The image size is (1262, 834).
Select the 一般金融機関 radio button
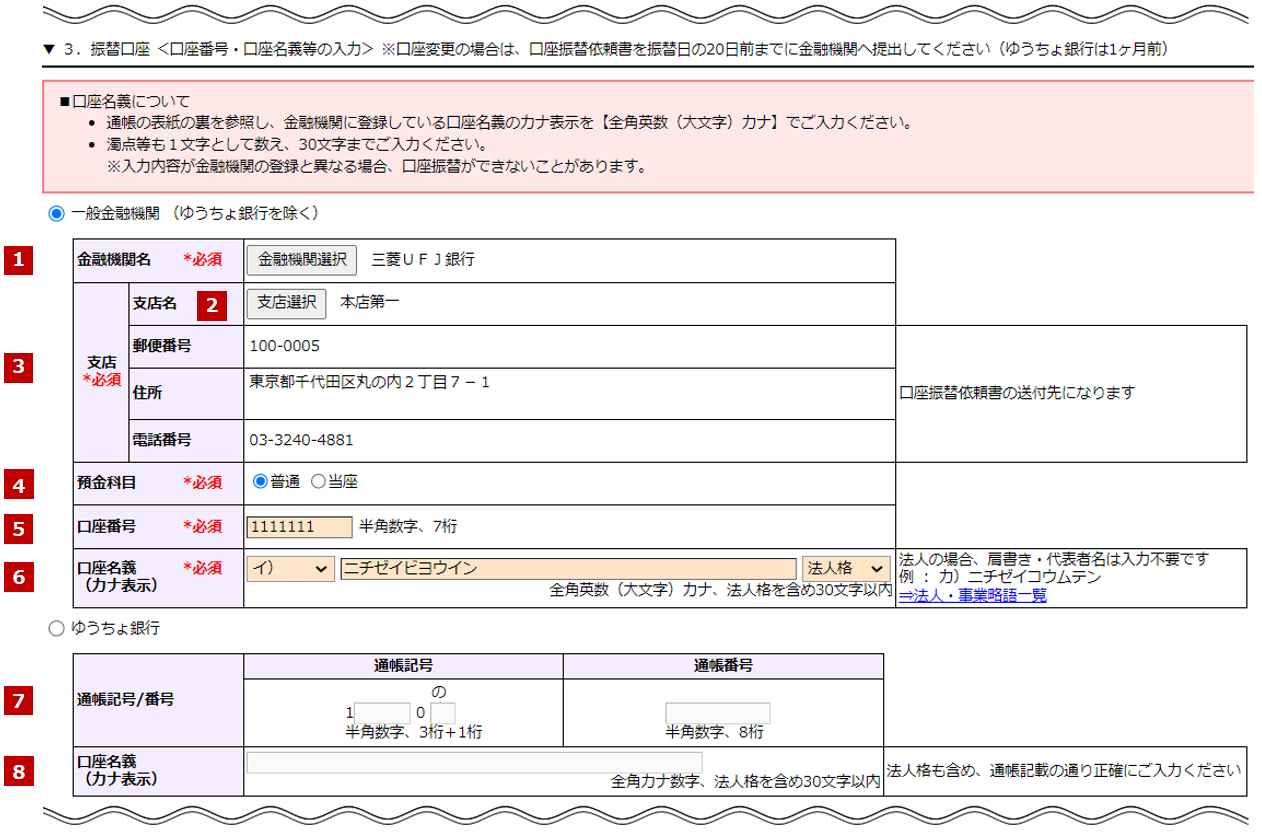(56, 213)
